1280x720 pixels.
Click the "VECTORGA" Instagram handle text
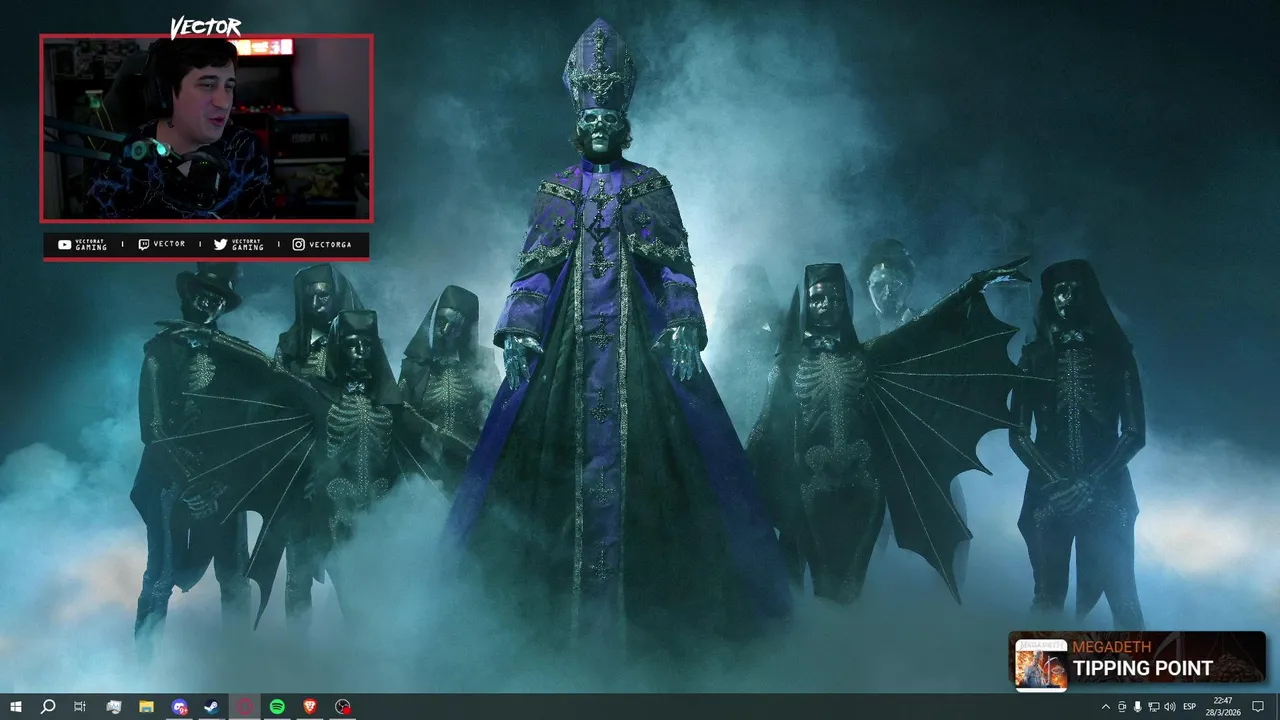point(330,244)
